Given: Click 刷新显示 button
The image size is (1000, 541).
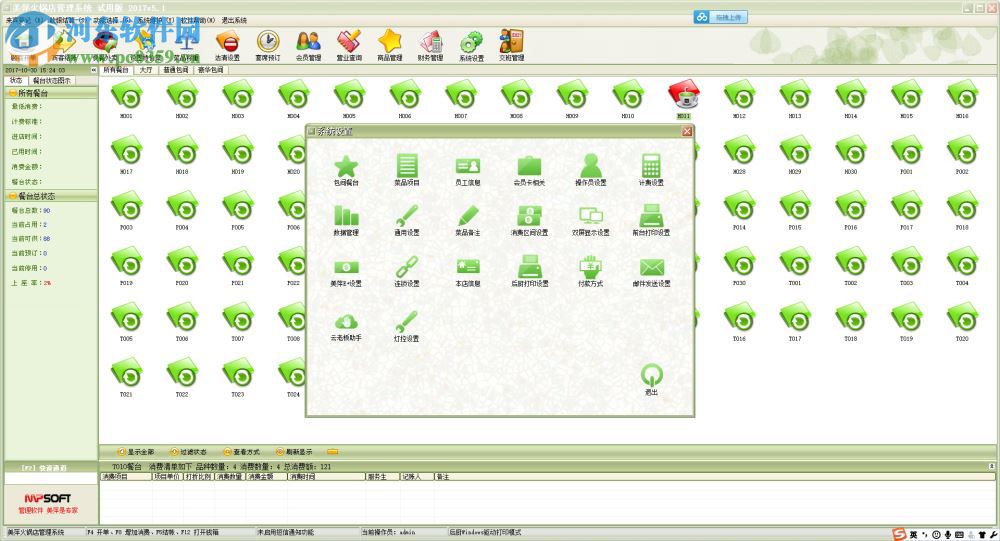Looking at the screenshot, I should click(x=294, y=452).
